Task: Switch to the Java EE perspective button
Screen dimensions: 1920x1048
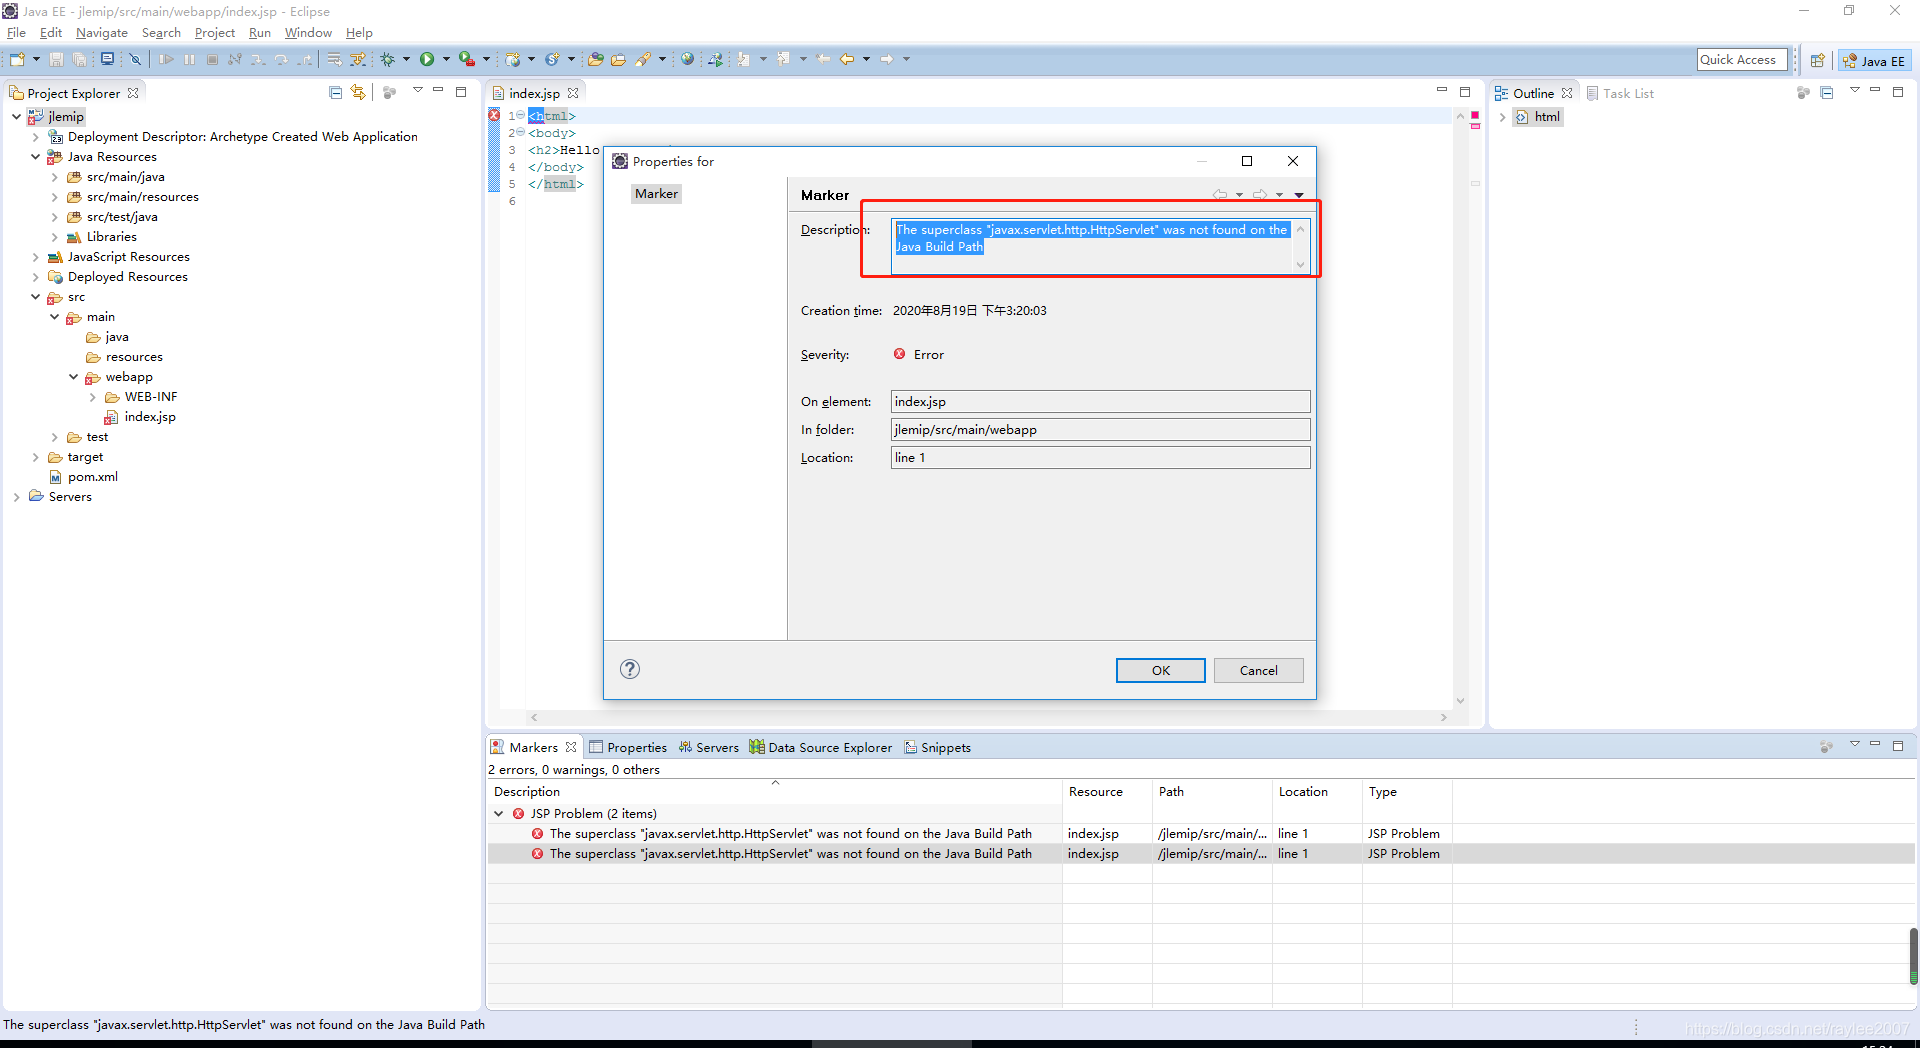Action: click(1874, 61)
